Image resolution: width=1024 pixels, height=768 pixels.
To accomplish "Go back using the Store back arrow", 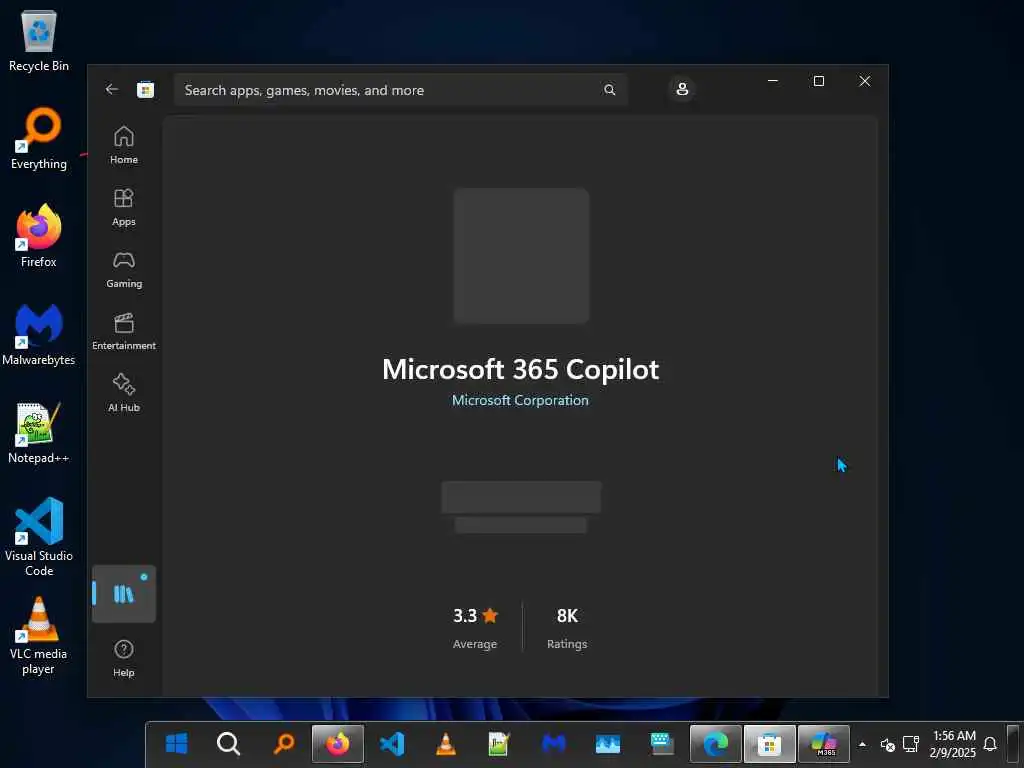I will [x=112, y=89].
